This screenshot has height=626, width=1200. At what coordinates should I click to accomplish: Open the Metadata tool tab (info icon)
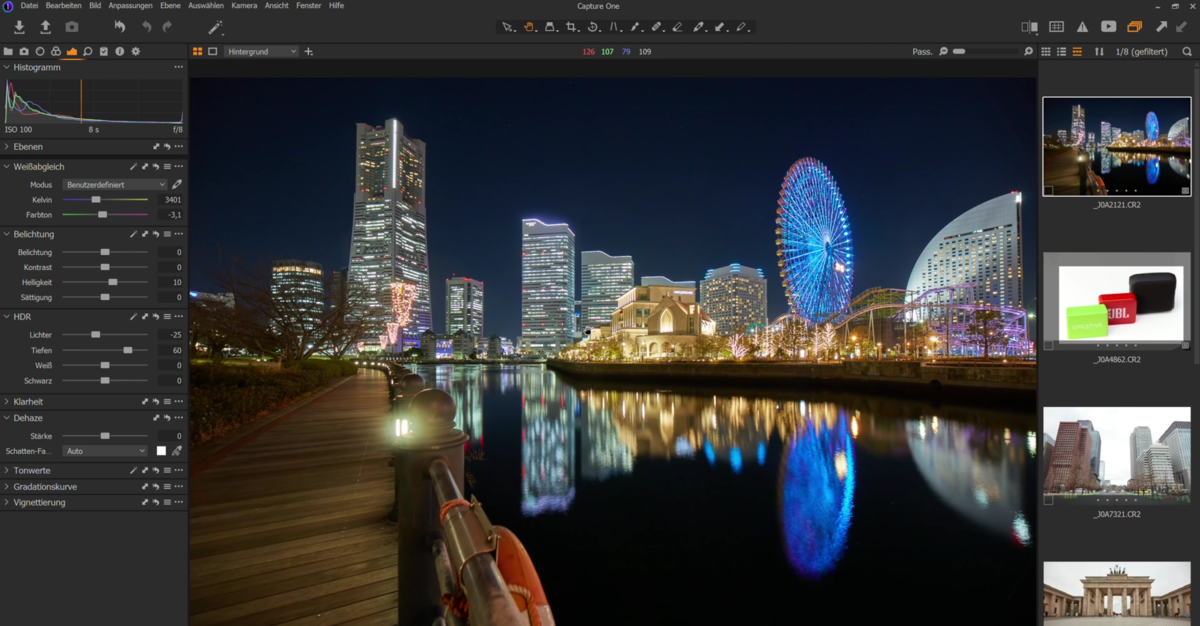click(x=120, y=50)
